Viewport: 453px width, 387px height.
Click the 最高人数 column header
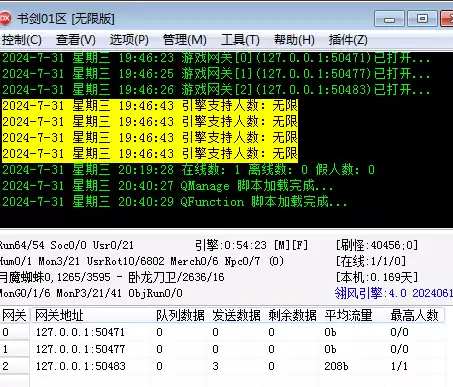click(x=414, y=315)
